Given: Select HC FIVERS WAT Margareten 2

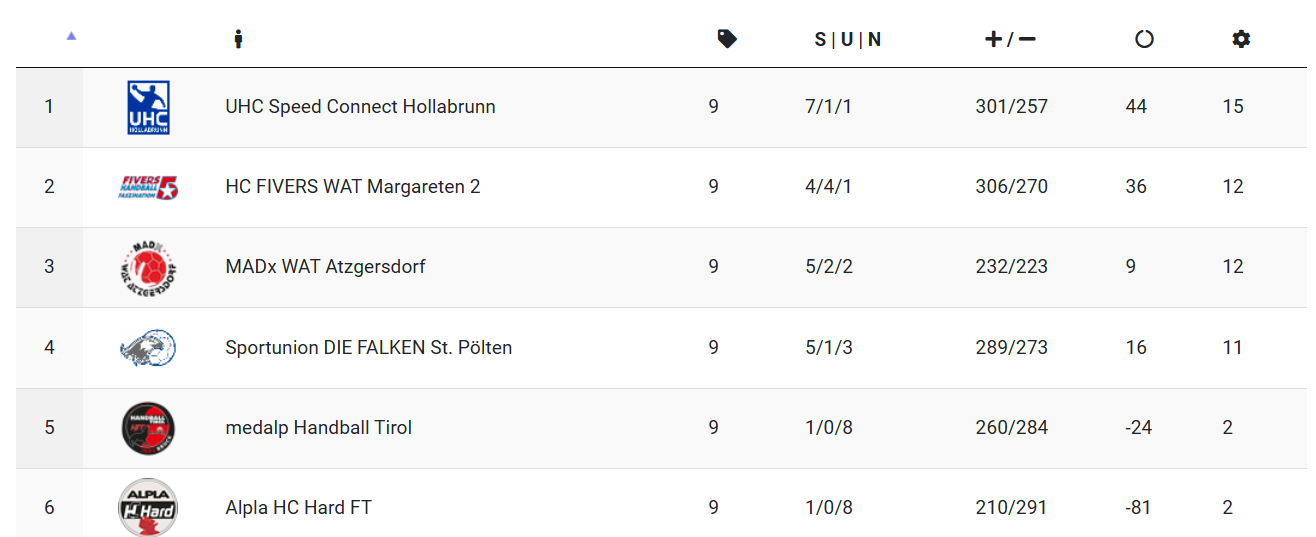Looking at the screenshot, I should pyautogui.click(x=353, y=186).
